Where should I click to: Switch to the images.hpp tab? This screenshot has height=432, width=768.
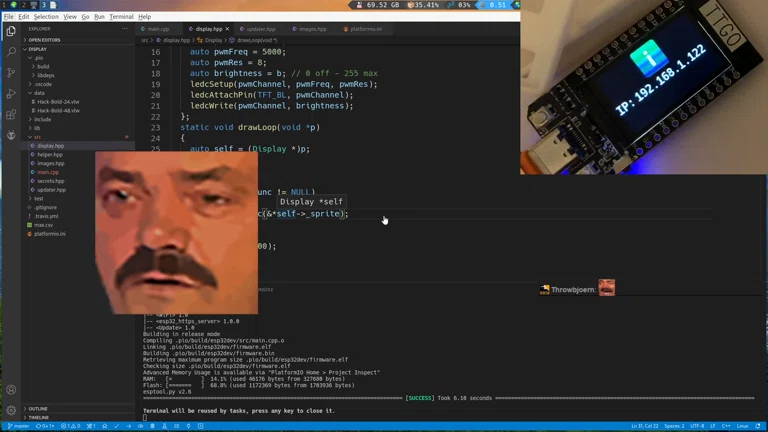click(x=310, y=29)
